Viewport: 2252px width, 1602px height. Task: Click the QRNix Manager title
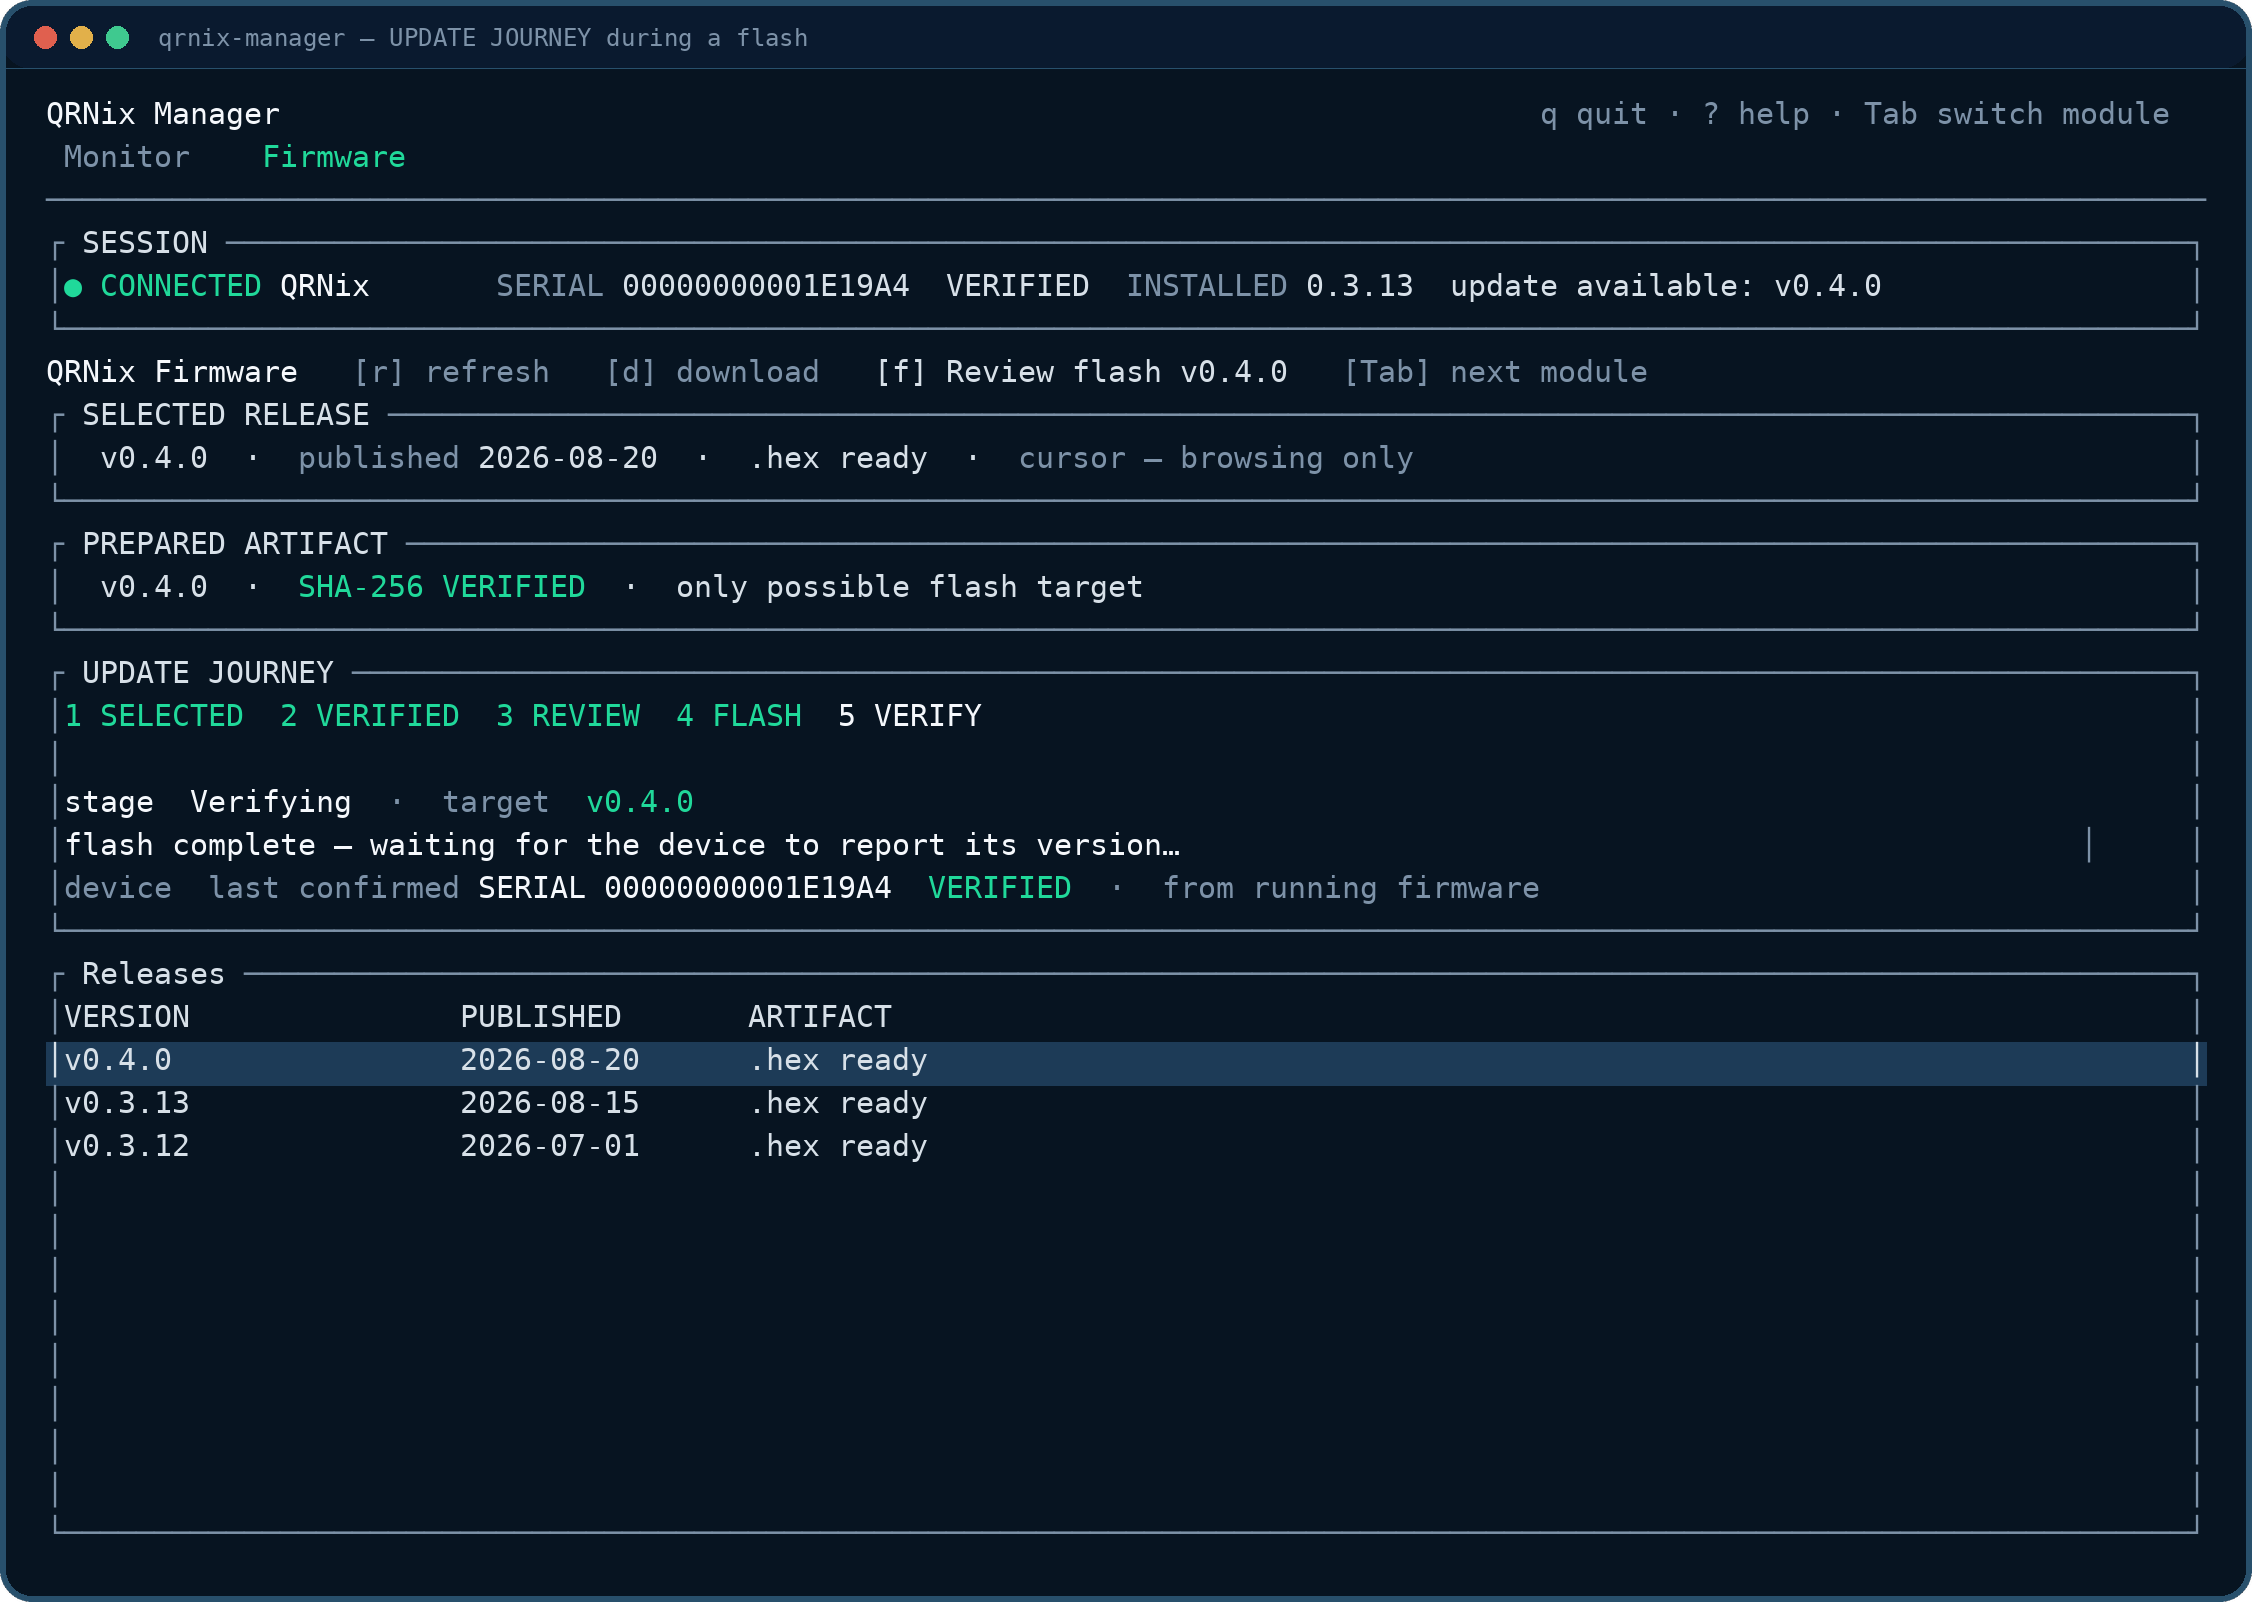click(163, 114)
